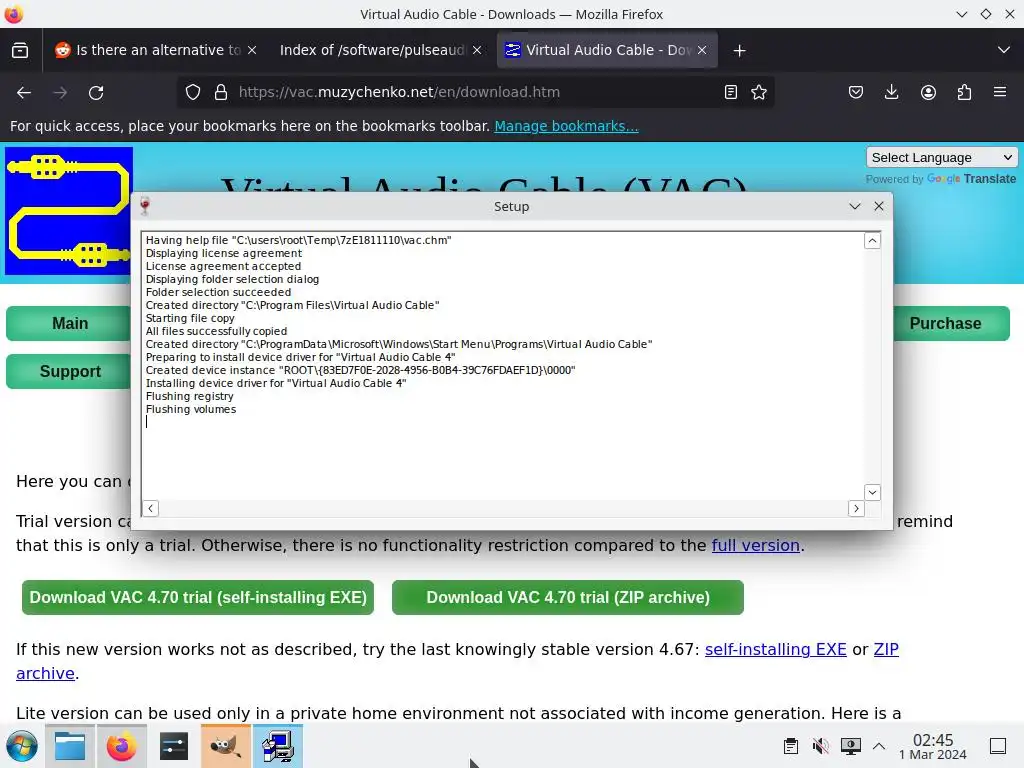Follow the 'full version' link

[756, 545]
